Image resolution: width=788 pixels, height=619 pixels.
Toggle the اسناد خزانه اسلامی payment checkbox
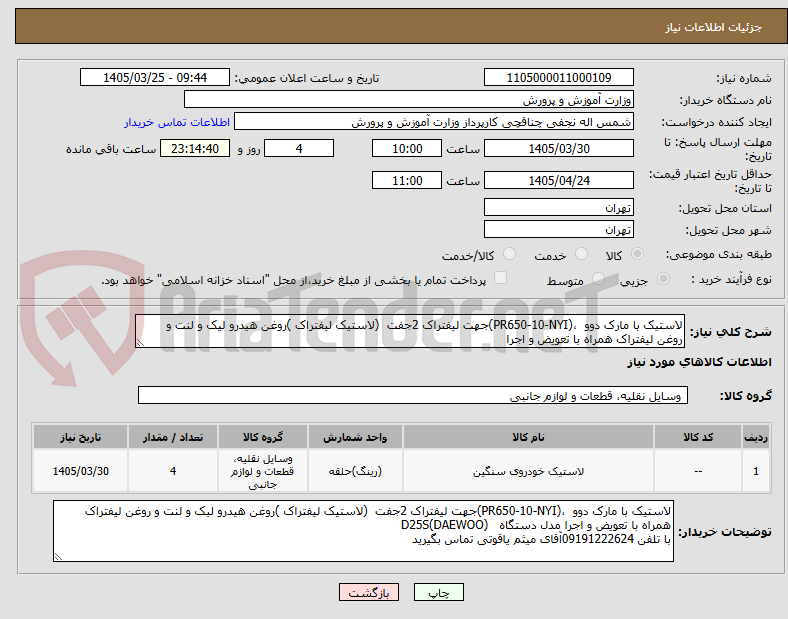[500, 278]
